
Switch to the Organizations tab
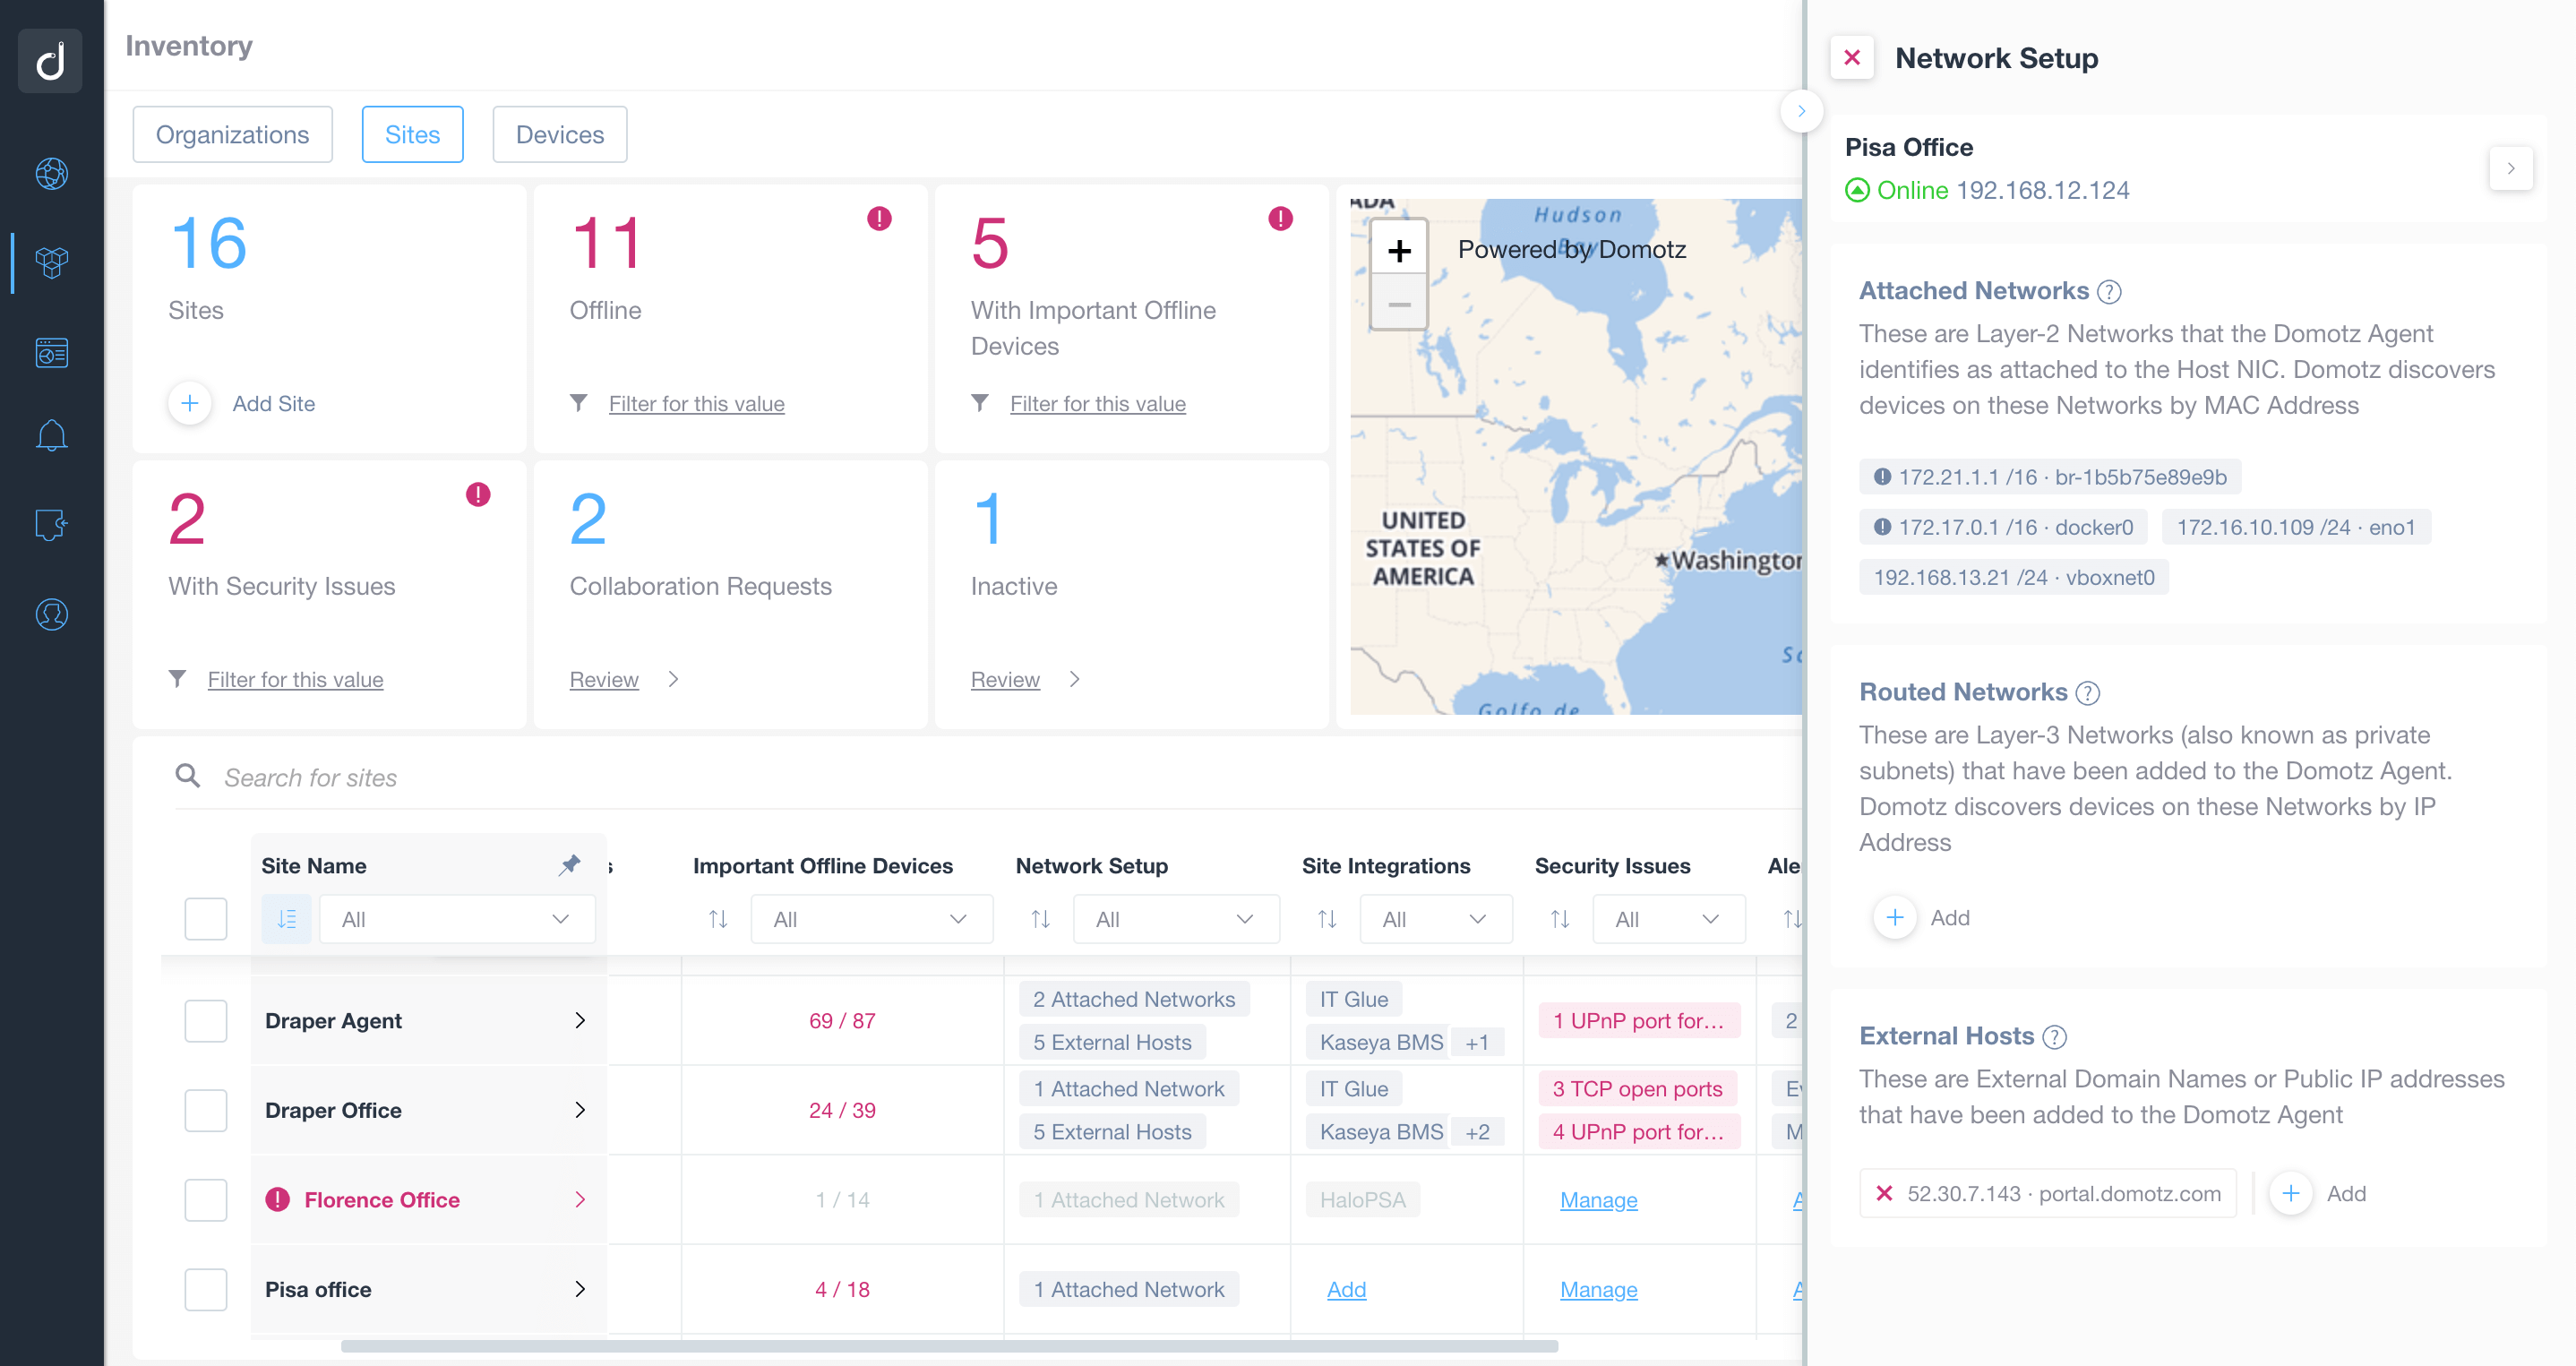pyautogui.click(x=232, y=134)
